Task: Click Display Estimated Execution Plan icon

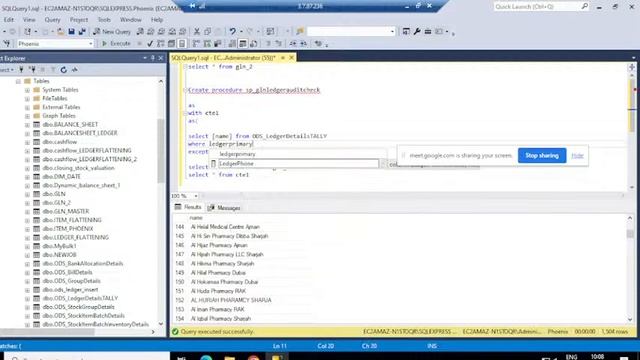Action: (x=161, y=44)
